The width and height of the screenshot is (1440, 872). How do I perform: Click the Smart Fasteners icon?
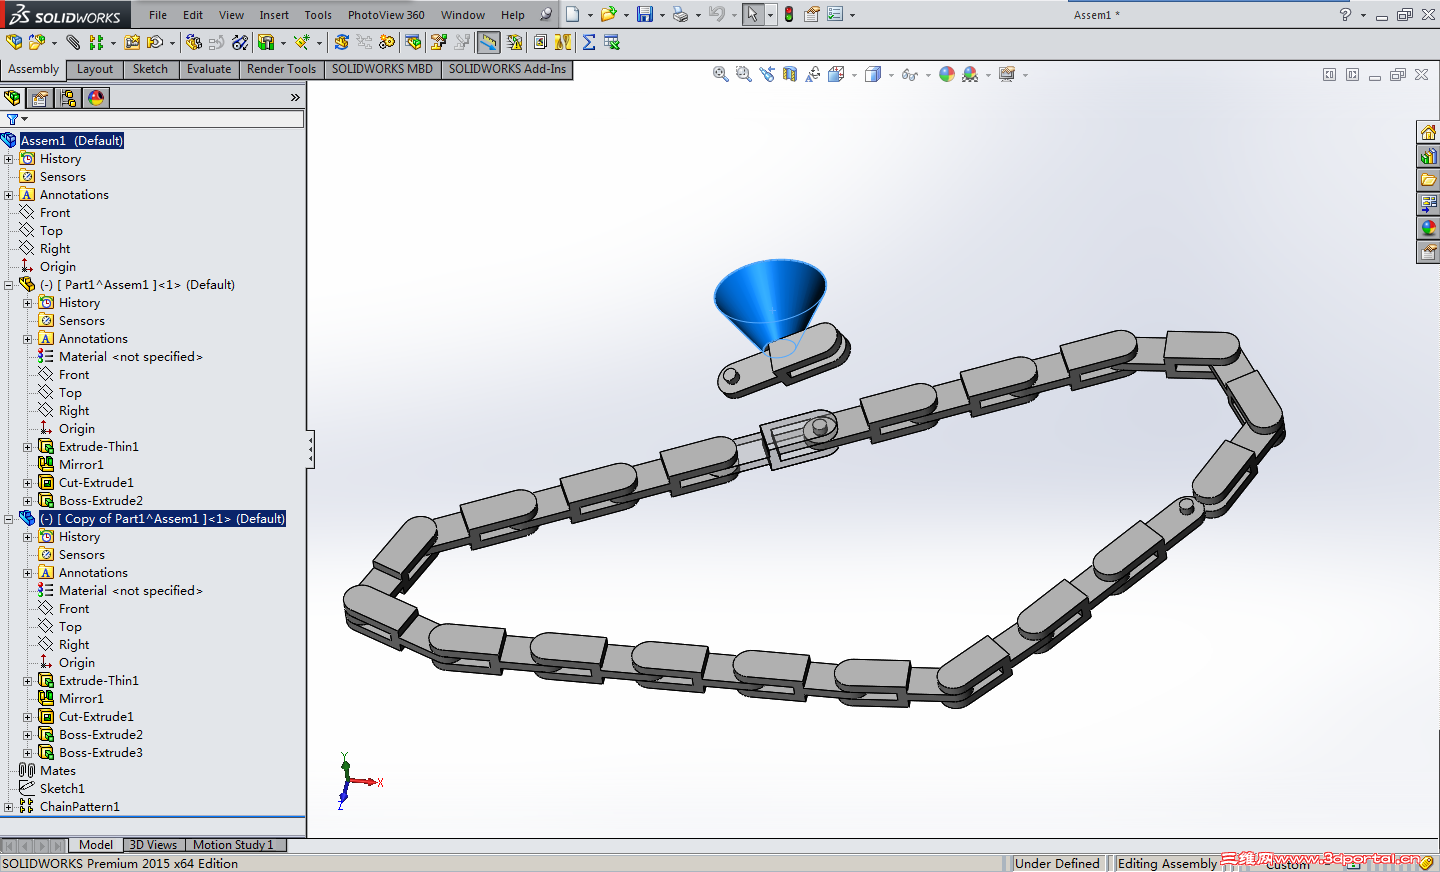coord(132,42)
